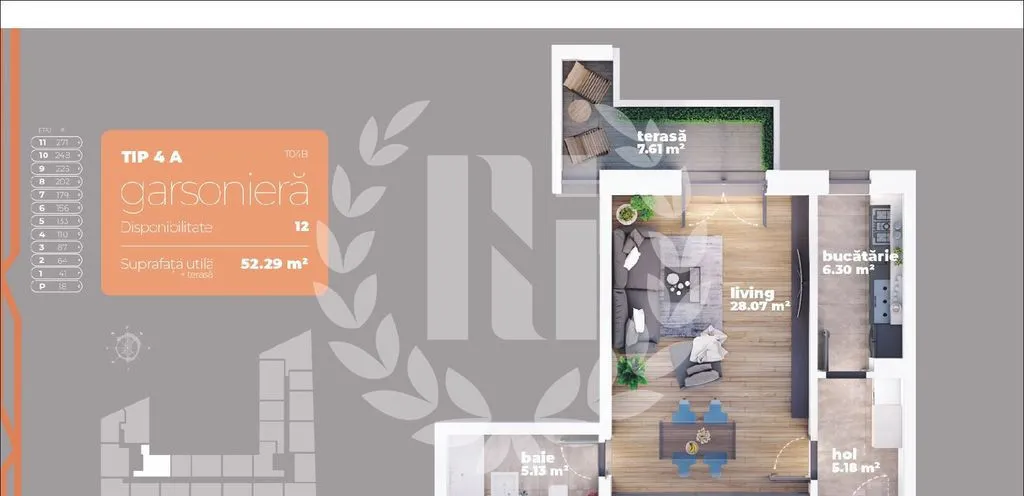Click the highlighted white unit on building map
The width and height of the screenshot is (1024, 496).
(153, 462)
